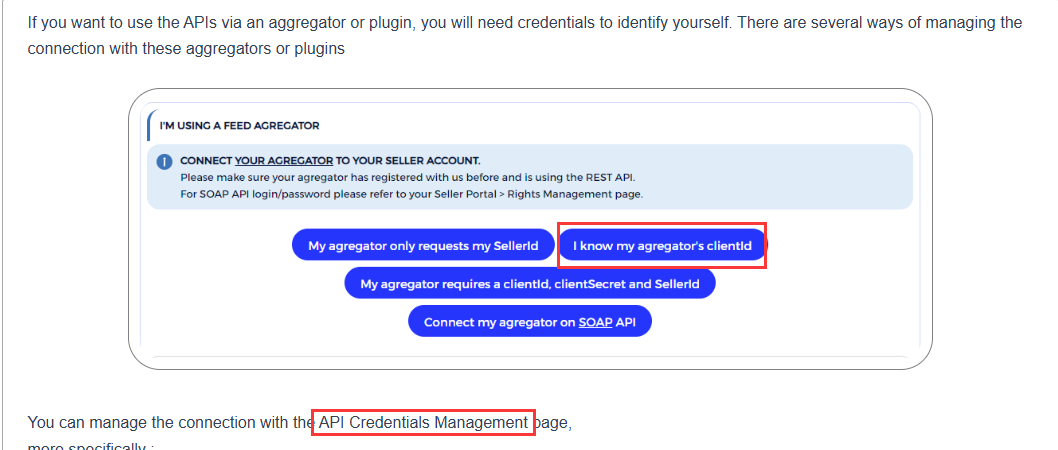Choose "I know my agregator's clientId" button
1058x450 pixels.
[662, 246]
